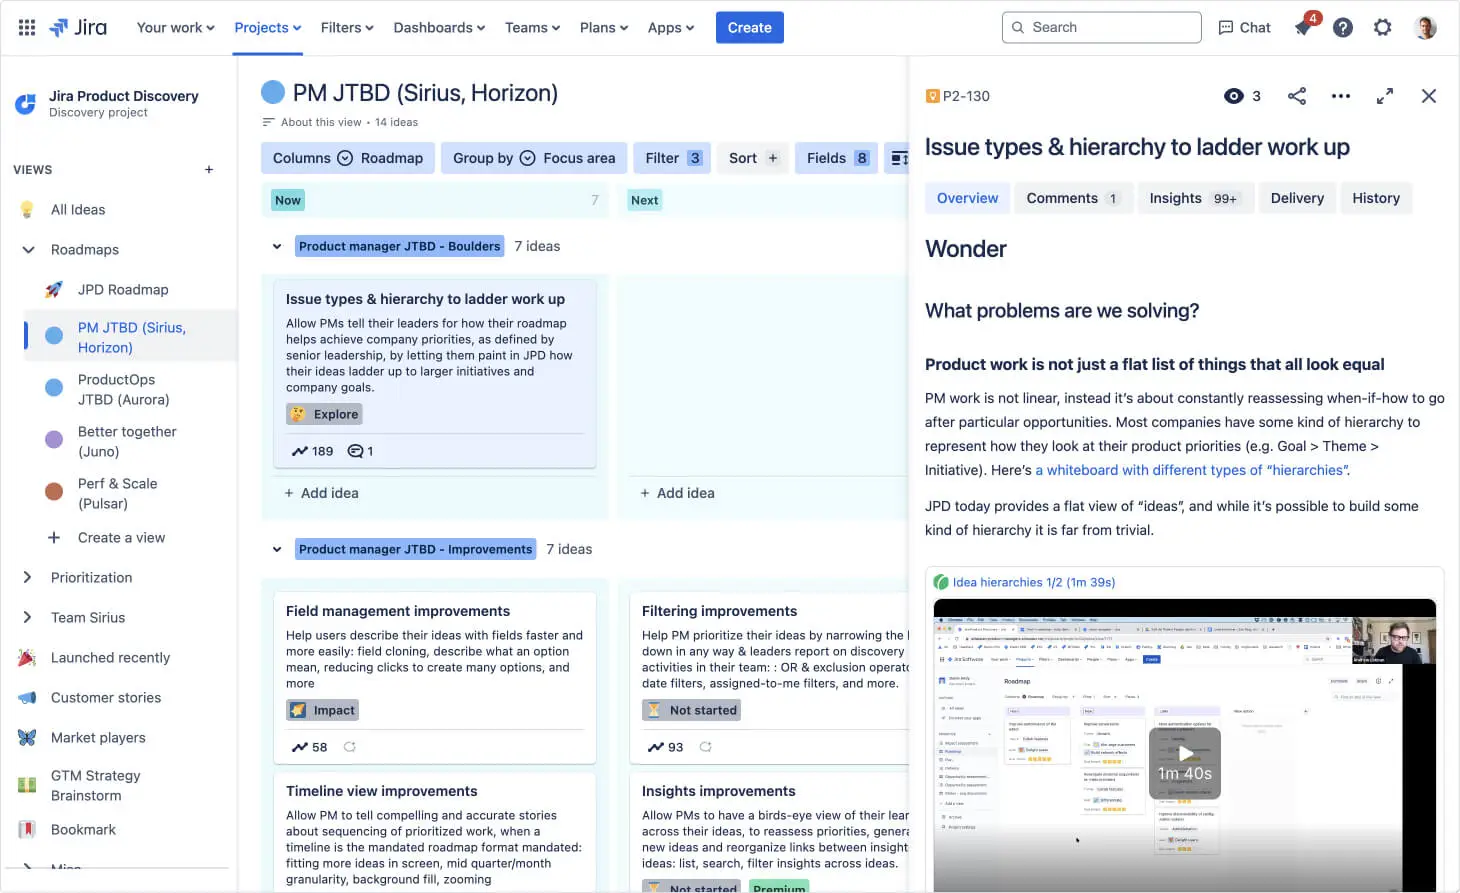Click the Sort button
The width and height of the screenshot is (1460, 893).
pyautogui.click(x=754, y=158)
